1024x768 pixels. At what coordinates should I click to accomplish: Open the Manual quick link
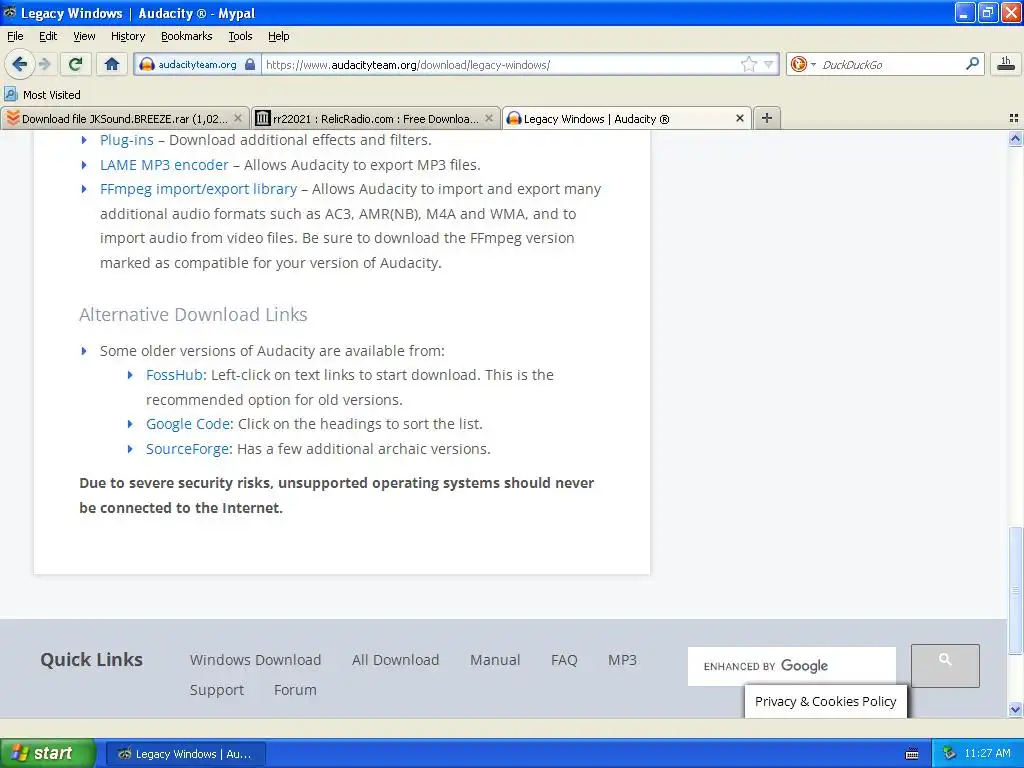(x=495, y=660)
